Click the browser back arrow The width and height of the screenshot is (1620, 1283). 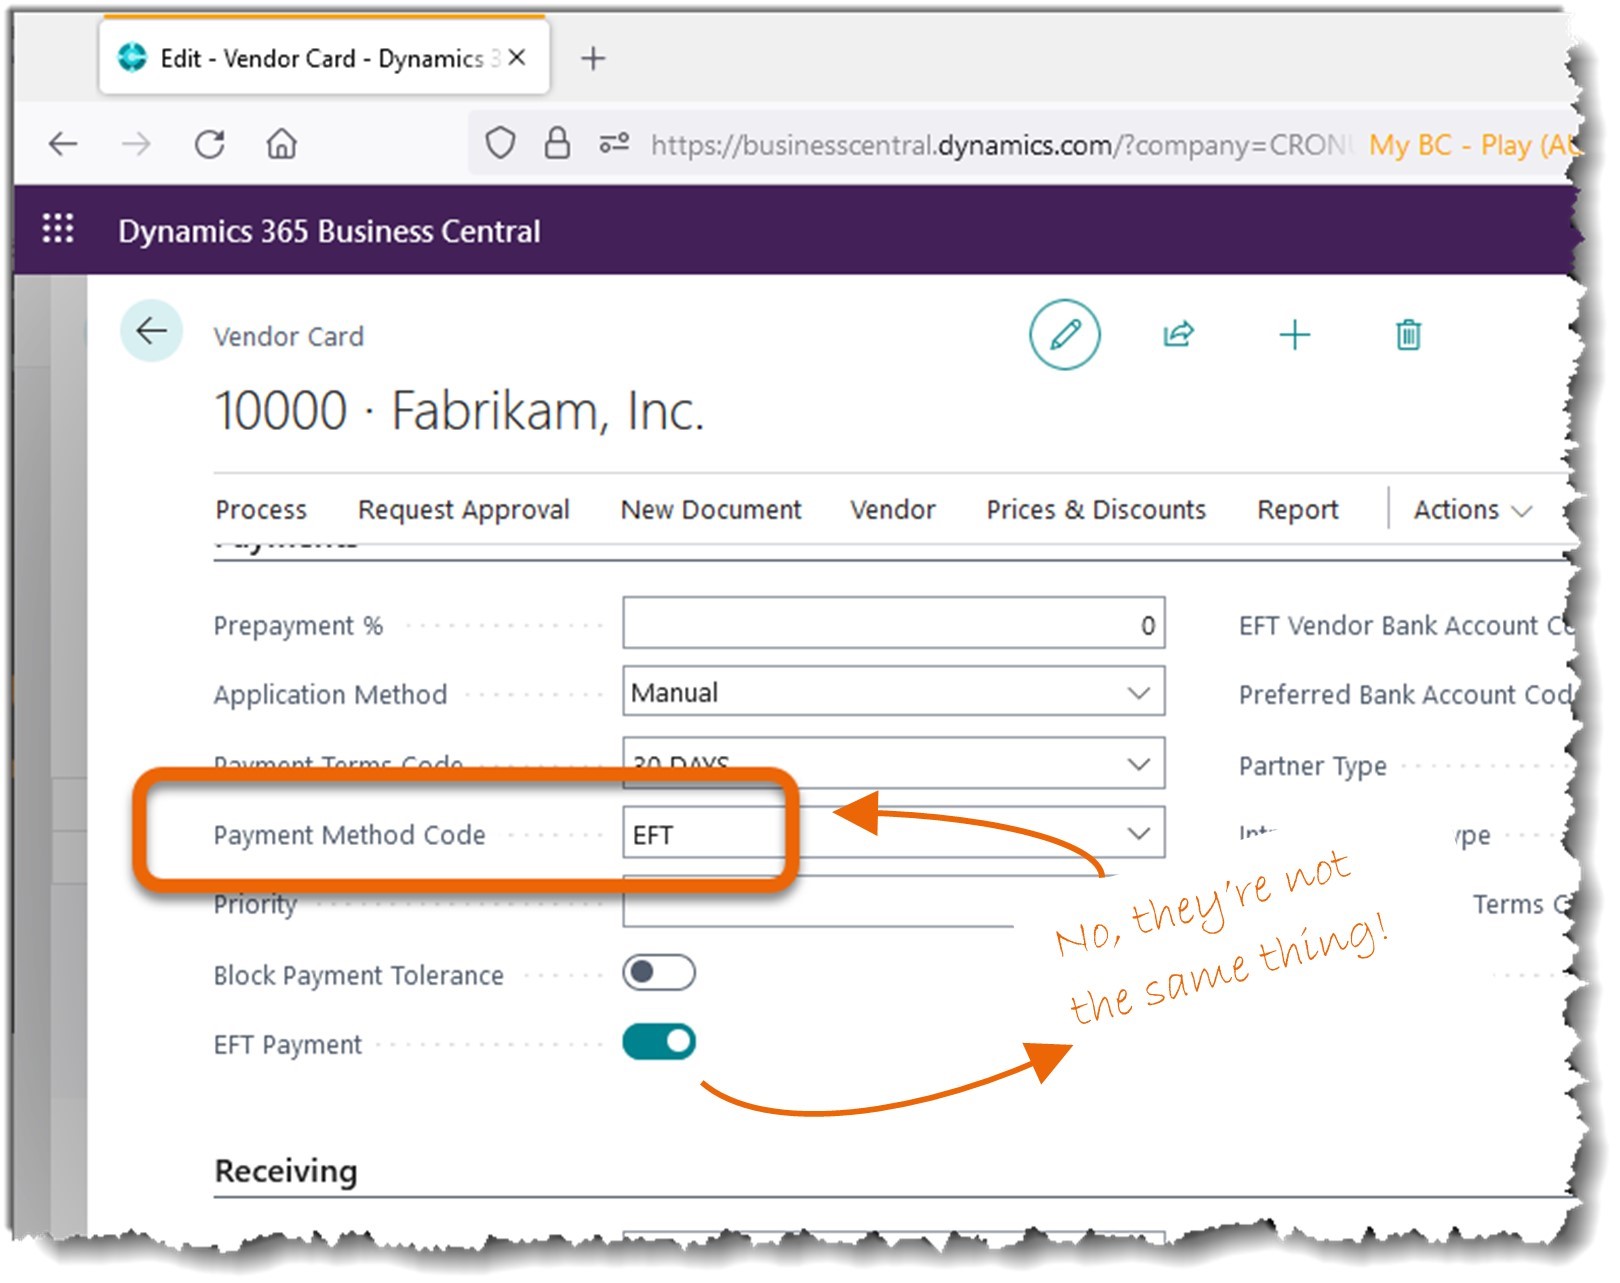[x=63, y=144]
